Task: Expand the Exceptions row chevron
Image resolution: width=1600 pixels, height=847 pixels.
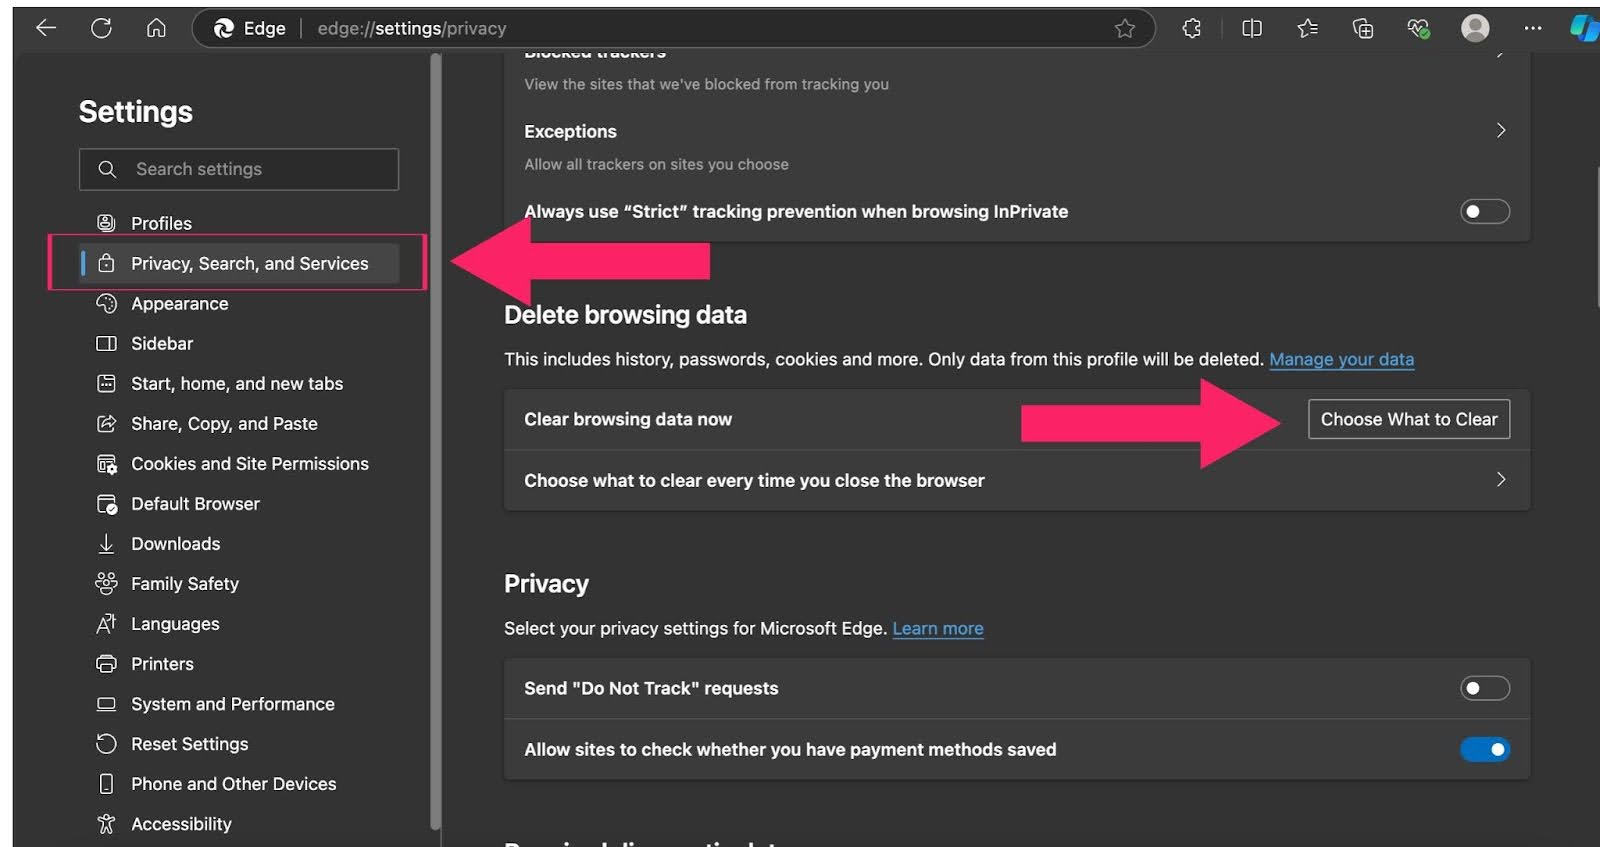Action: (1500, 131)
